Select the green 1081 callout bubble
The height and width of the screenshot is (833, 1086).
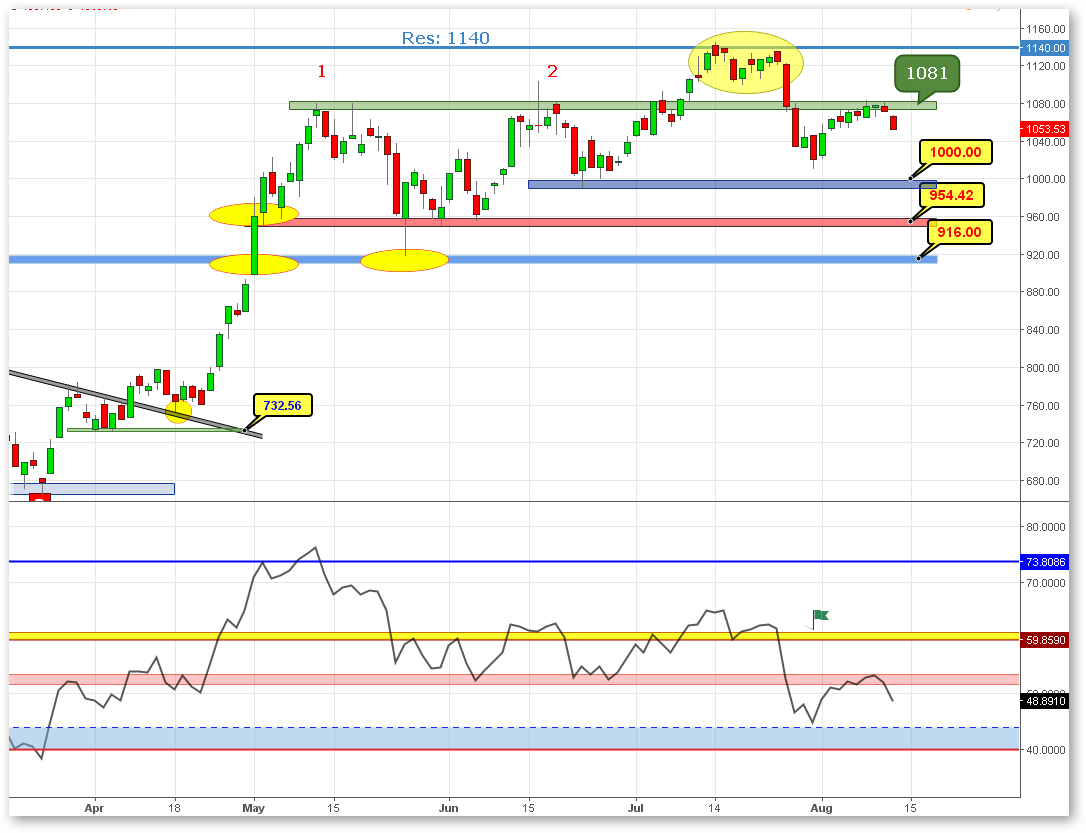point(927,73)
